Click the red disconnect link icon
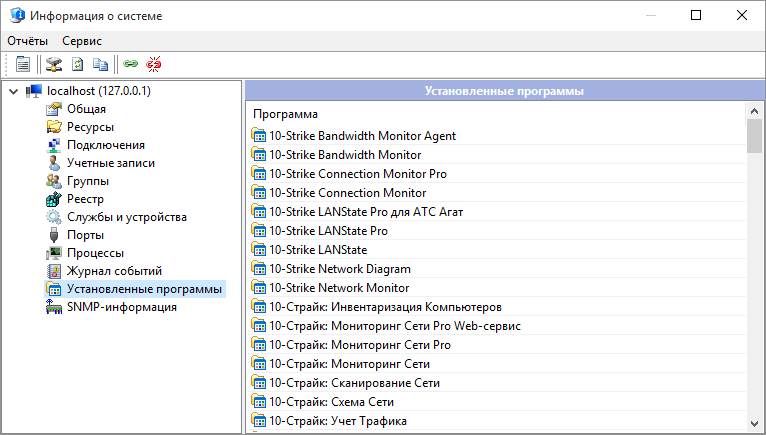Image resolution: width=766 pixels, height=435 pixels. (x=154, y=64)
